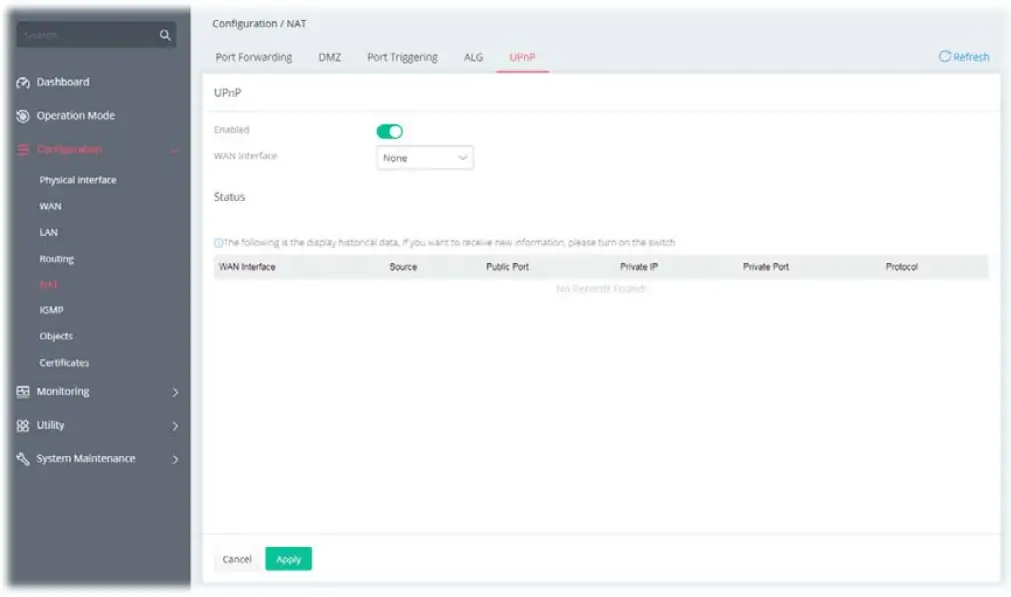Click the WAN Interface column header
The width and height of the screenshot is (1011, 597).
point(247,267)
